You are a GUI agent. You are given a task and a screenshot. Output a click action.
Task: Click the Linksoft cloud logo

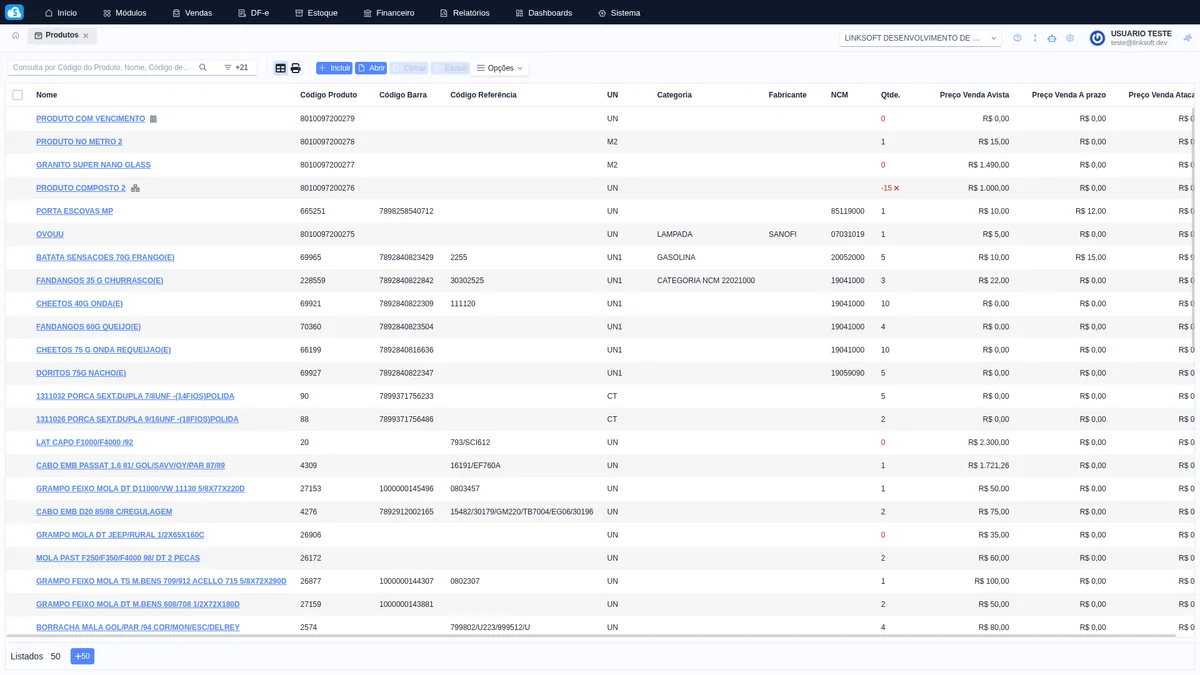[14, 13]
